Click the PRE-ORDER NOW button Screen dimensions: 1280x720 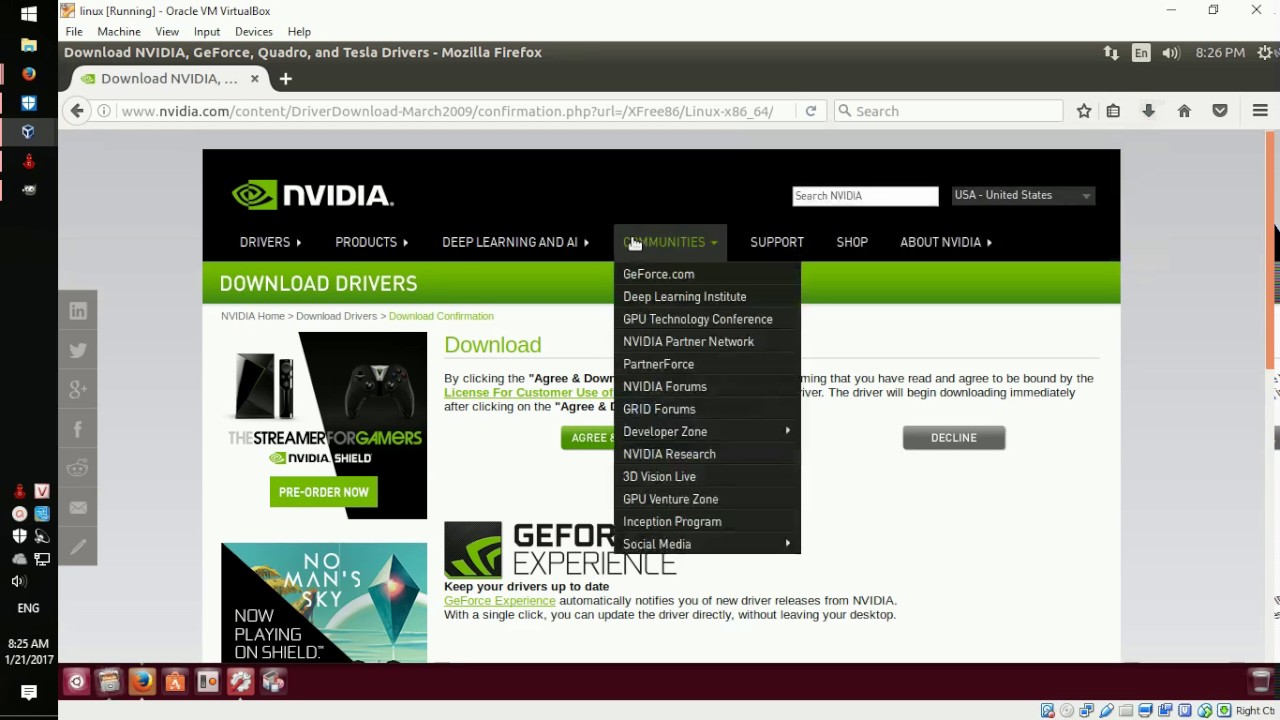pos(324,492)
